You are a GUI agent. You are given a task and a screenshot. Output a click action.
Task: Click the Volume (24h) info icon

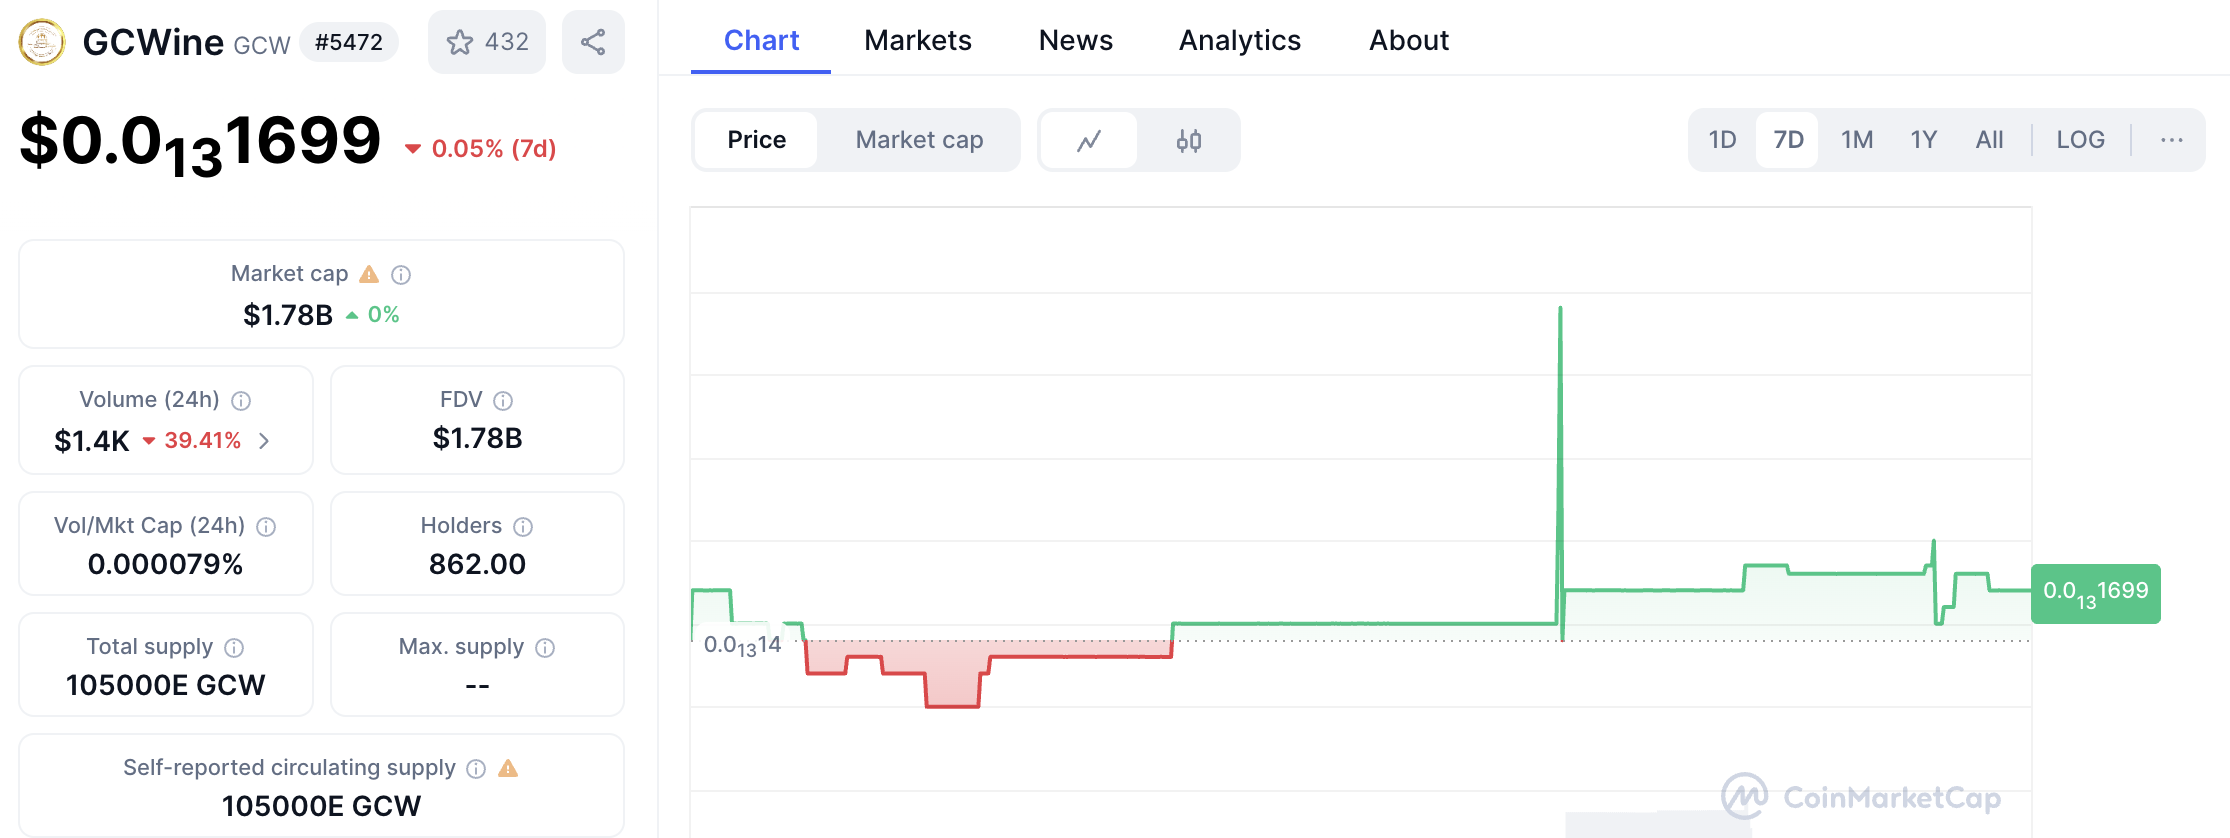(x=241, y=400)
